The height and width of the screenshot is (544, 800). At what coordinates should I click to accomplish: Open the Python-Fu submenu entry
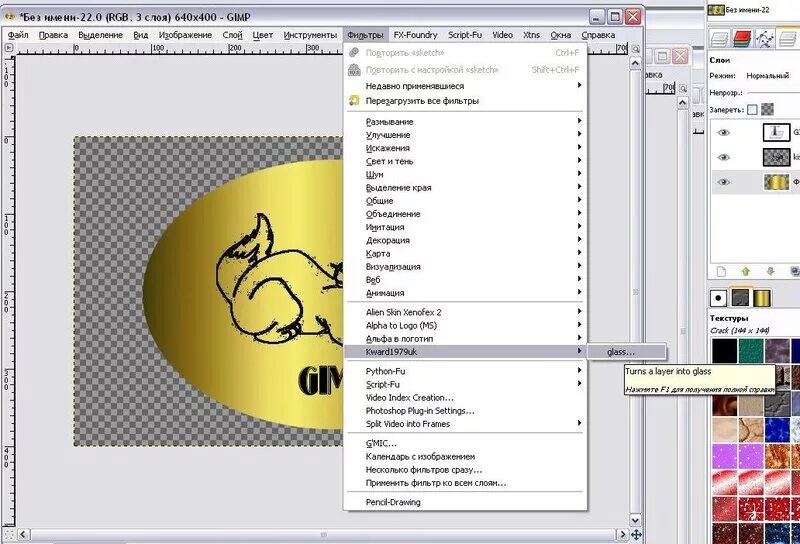[465, 371]
